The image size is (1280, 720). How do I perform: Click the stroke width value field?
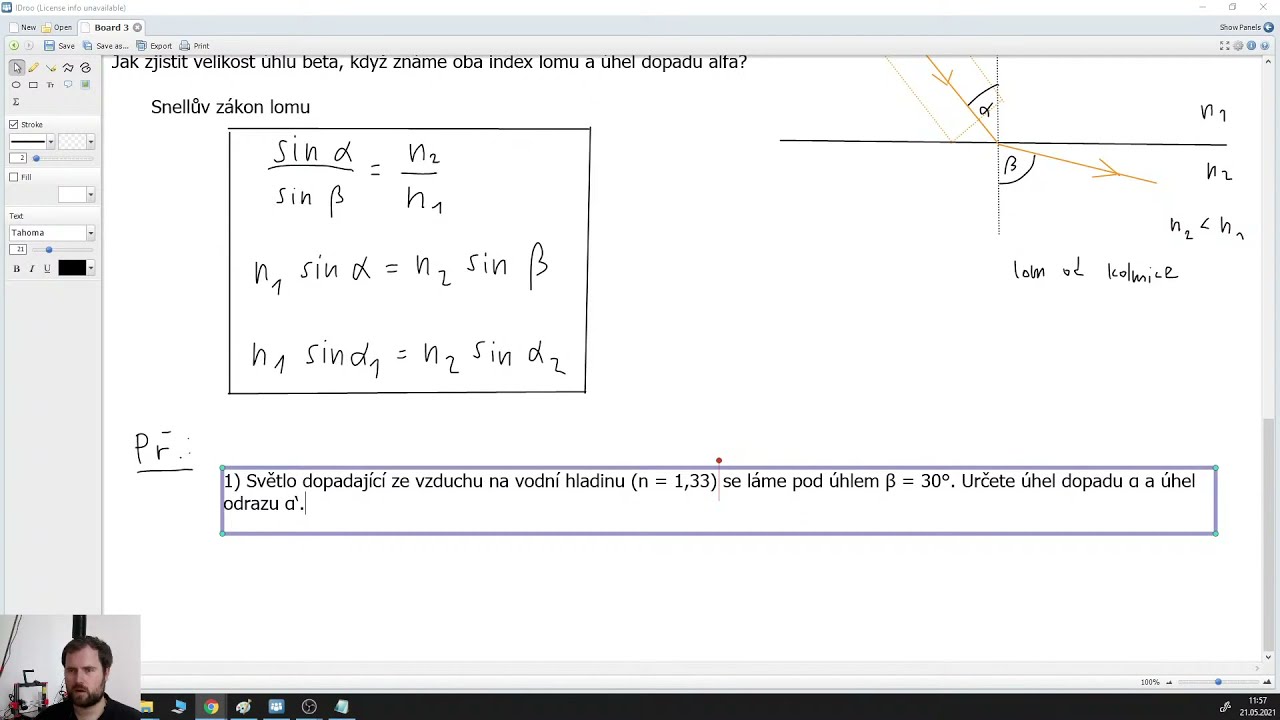click(x=18, y=158)
